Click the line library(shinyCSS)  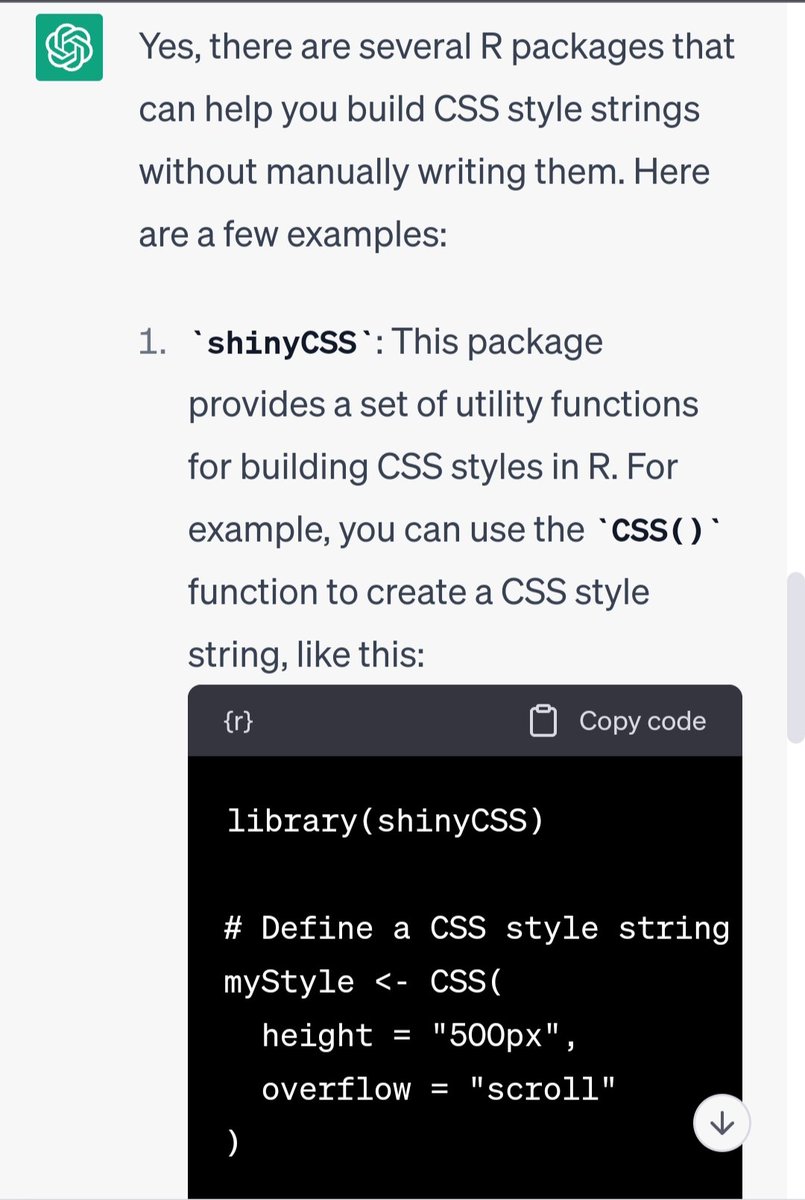[x=385, y=821]
